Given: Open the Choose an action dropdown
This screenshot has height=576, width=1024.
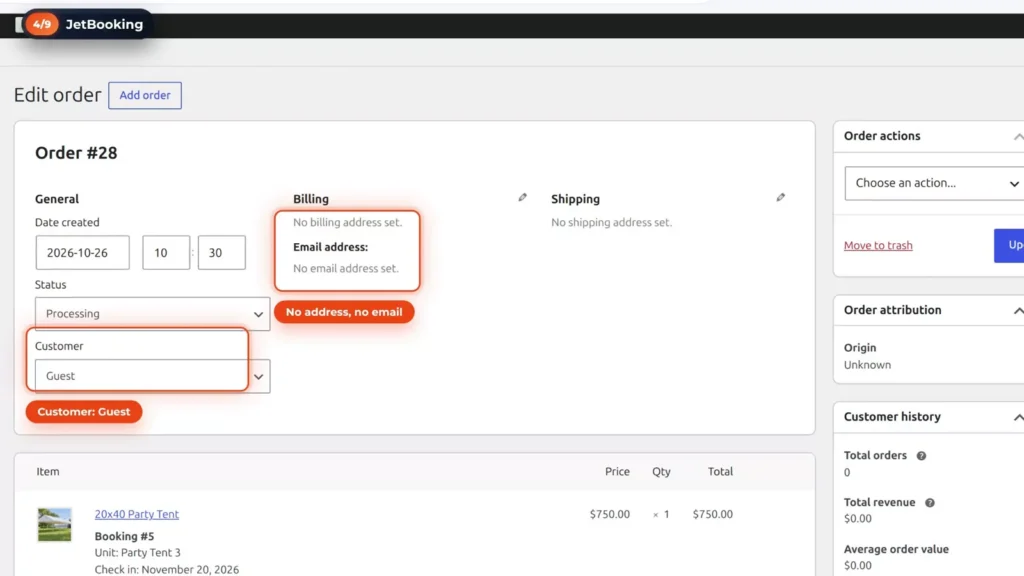Looking at the screenshot, I should click(935, 184).
